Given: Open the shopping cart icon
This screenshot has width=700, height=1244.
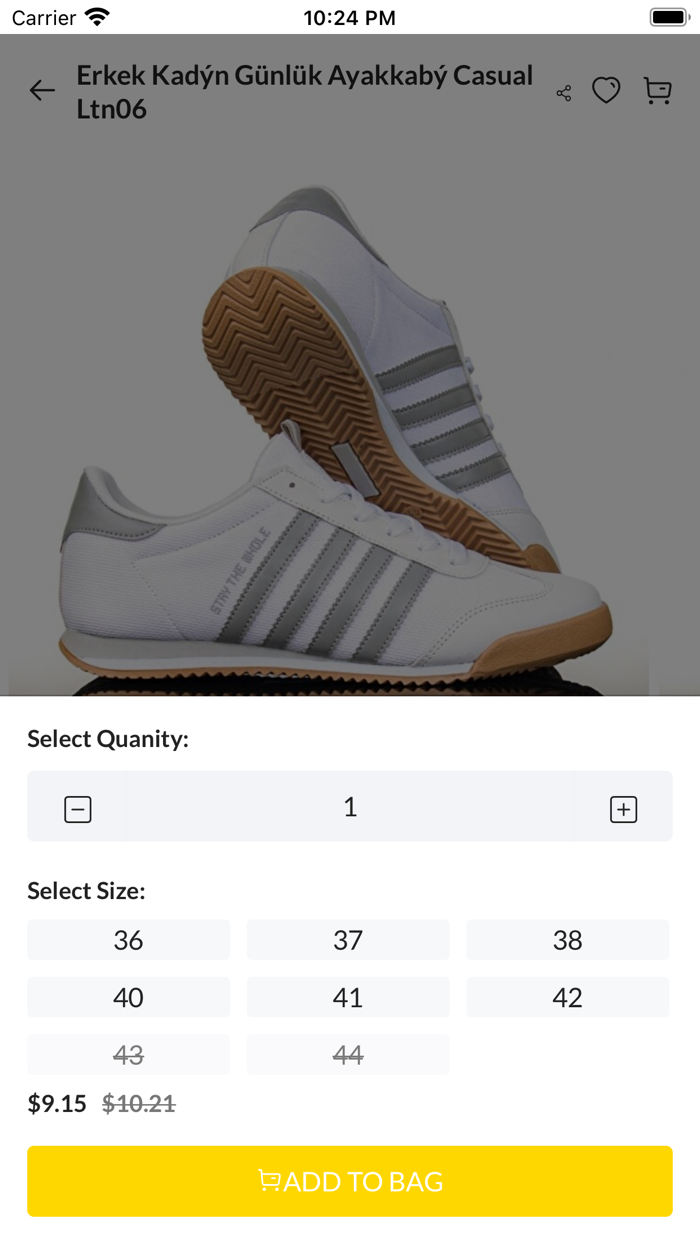Looking at the screenshot, I should point(657,91).
